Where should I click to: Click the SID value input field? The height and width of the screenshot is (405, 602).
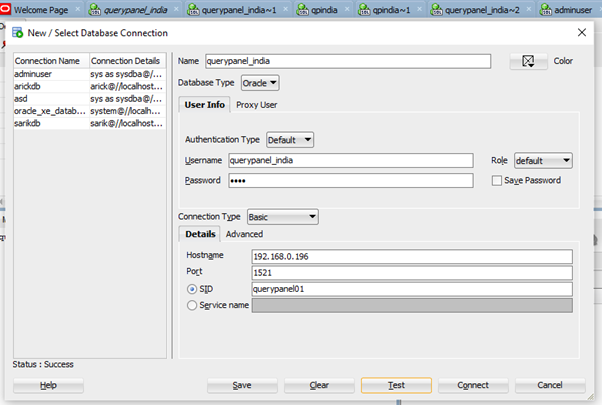(412, 289)
